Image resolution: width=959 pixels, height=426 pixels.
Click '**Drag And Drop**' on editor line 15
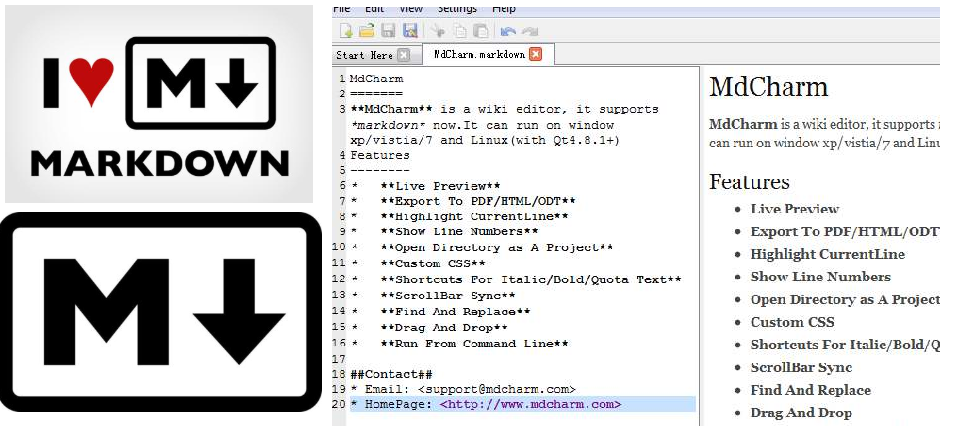click(x=443, y=328)
